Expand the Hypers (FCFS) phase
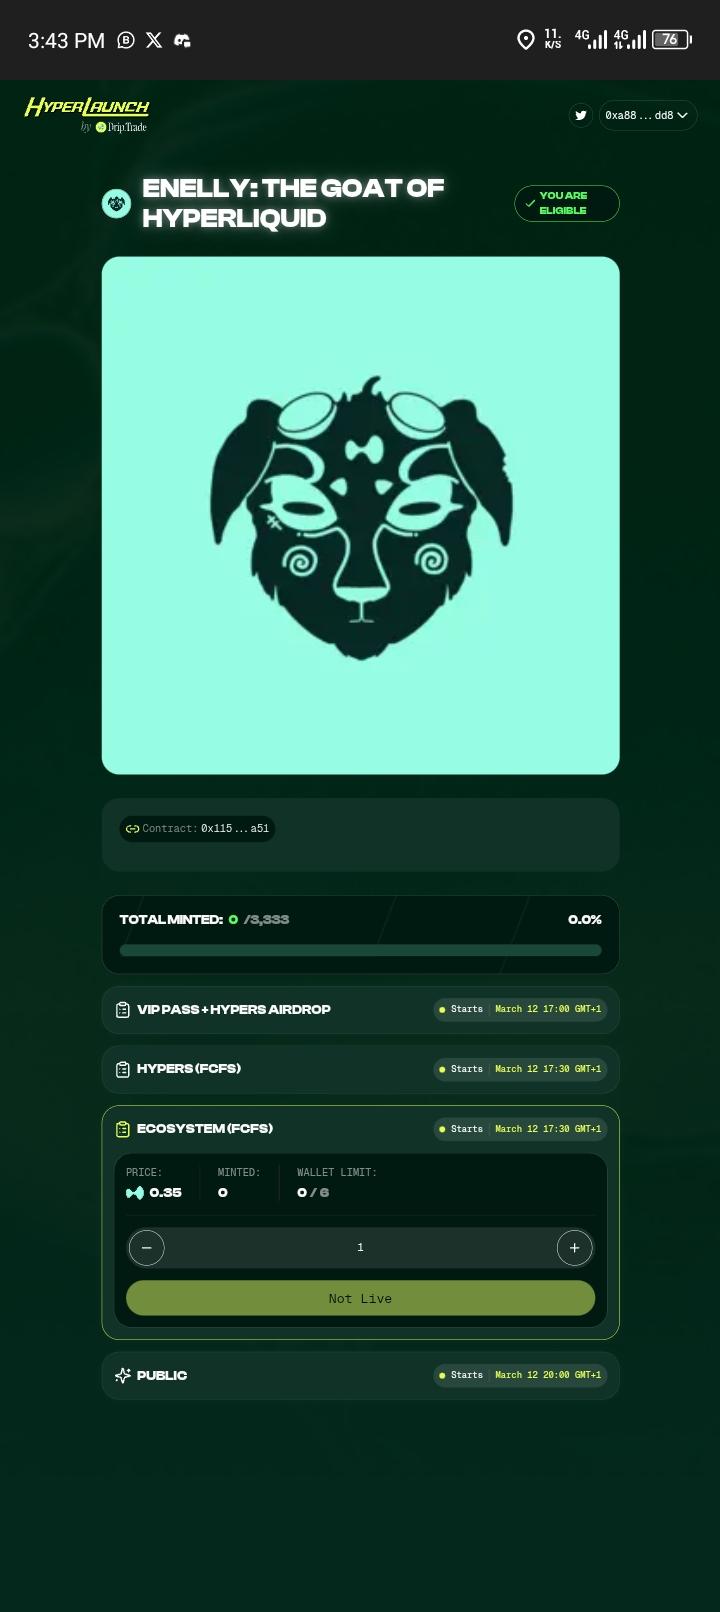 (360, 1069)
